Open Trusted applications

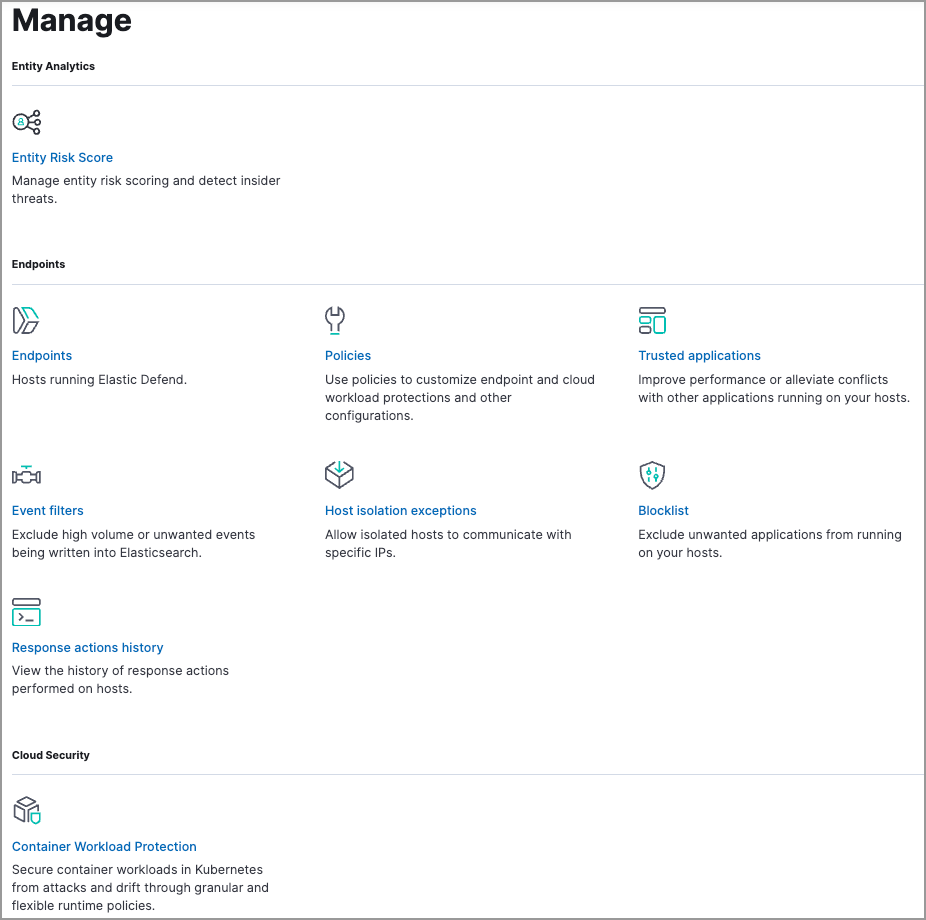(x=699, y=355)
